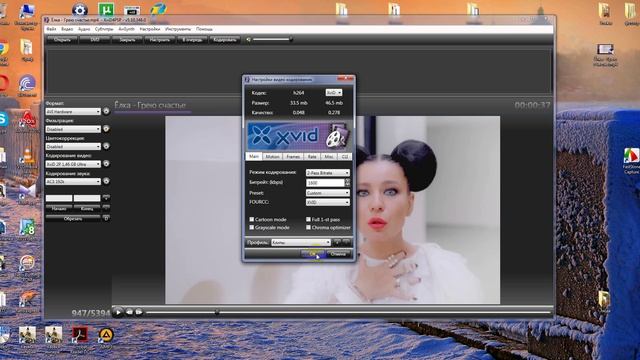Click the toolbar volume slider
This screenshot has height=360, width=640.
point(272,40)
